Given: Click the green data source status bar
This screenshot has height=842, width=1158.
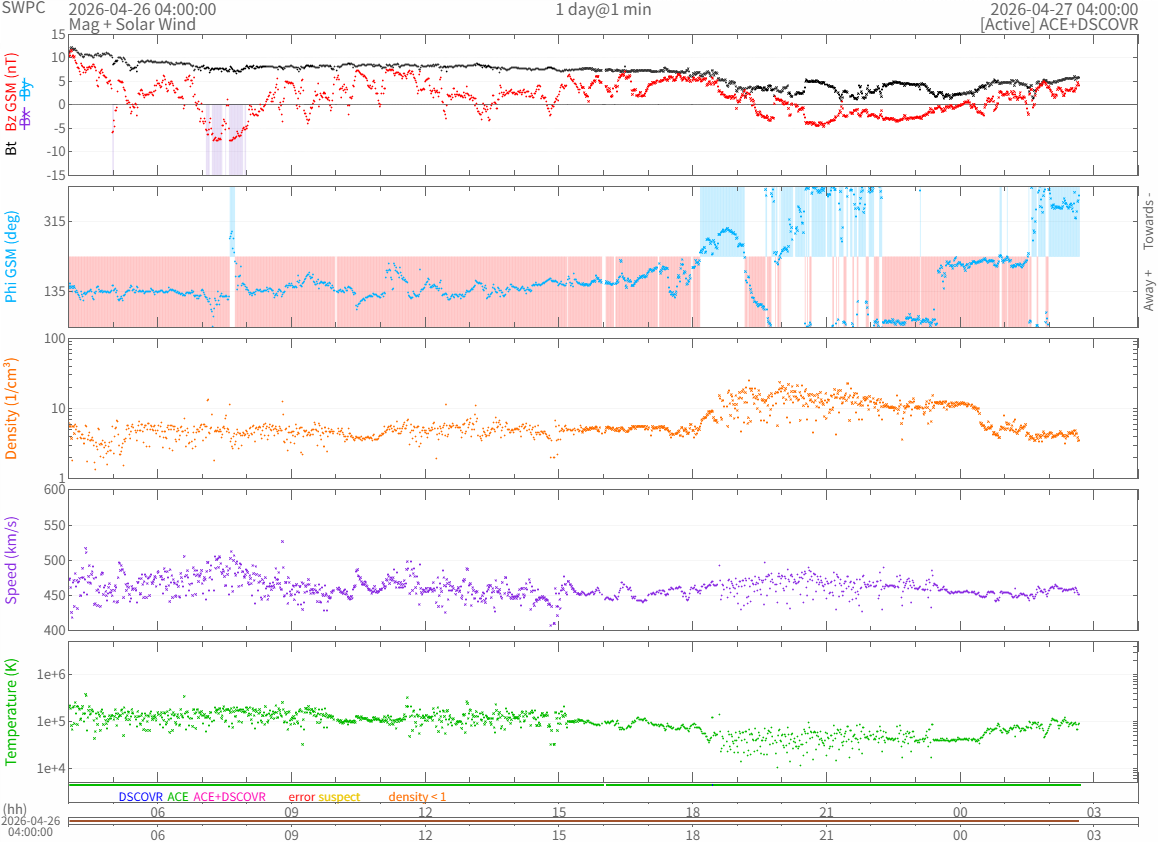Looking at the screenshot, I should 575,784.
